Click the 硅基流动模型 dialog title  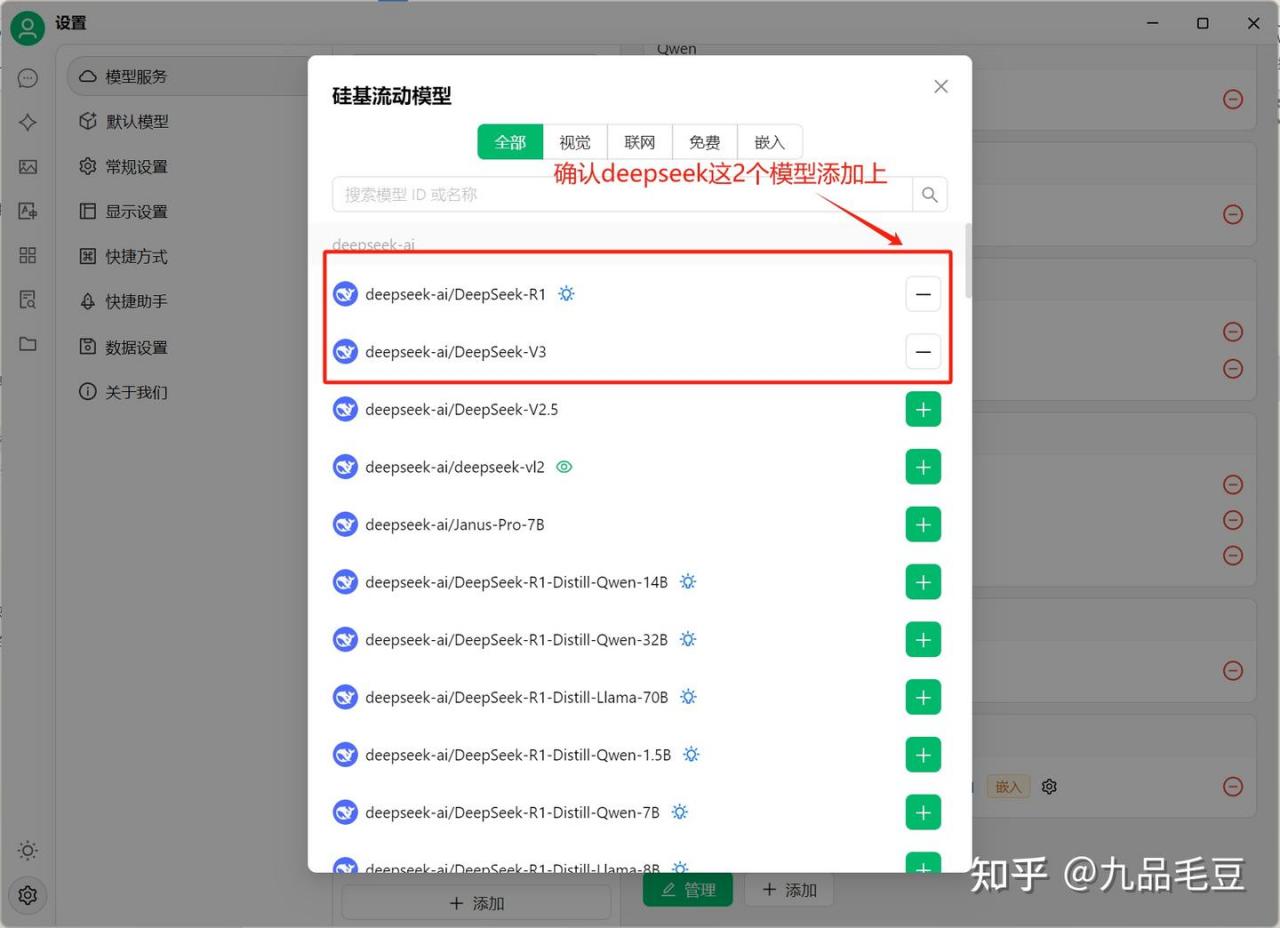point(392,96)
